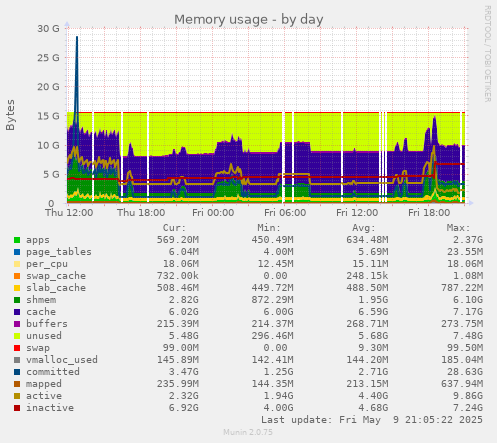Viewport: 497px width, 443px height.
Task: Click the 'Cur:' column header
Action: tap(174, 228)
